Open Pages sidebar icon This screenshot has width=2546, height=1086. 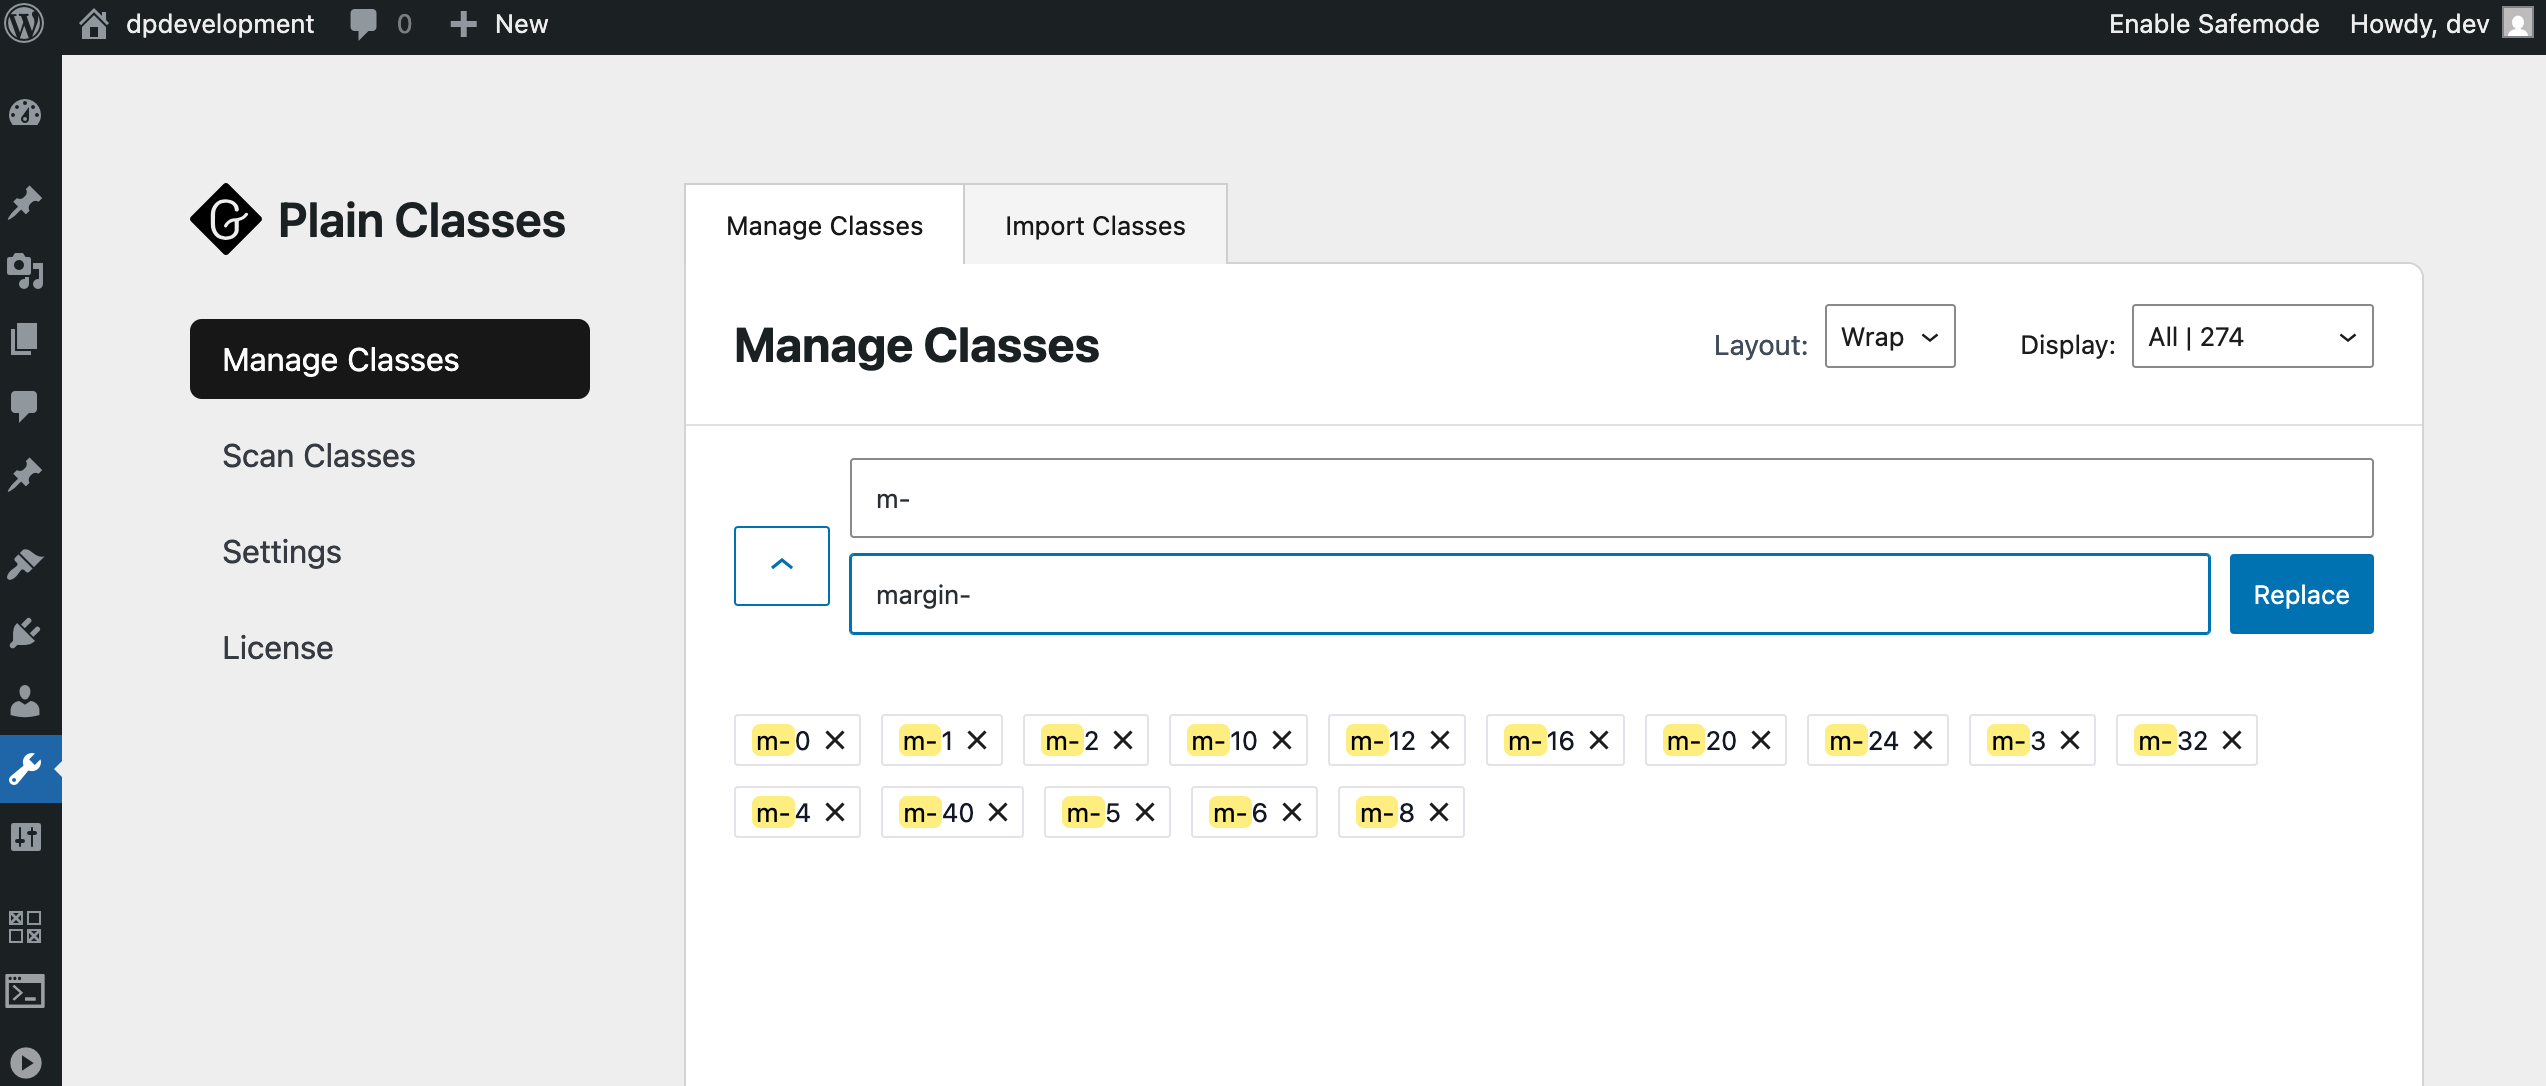click(25, 339)
